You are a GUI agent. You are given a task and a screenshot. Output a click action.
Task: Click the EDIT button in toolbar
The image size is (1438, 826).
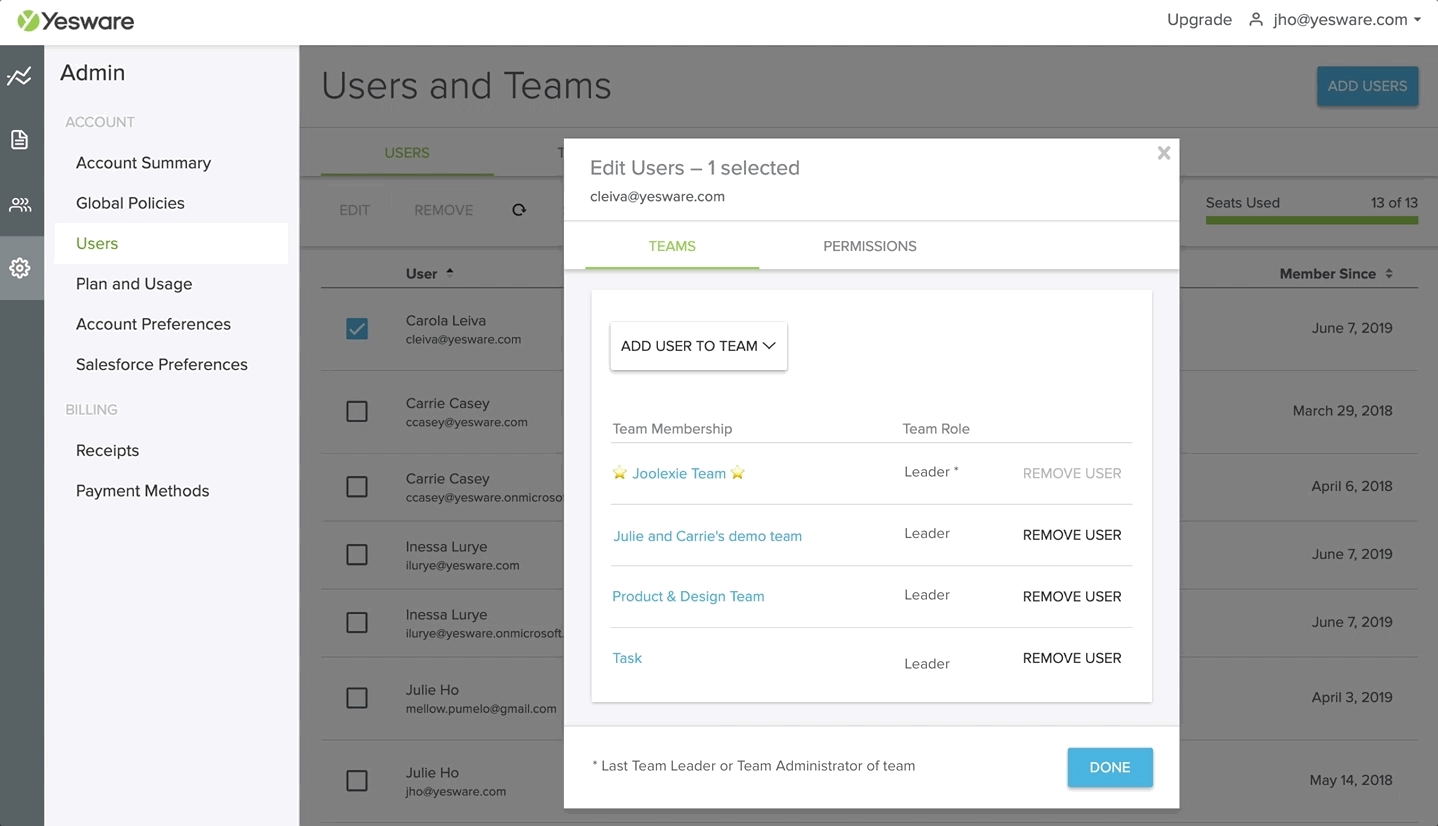354,210
